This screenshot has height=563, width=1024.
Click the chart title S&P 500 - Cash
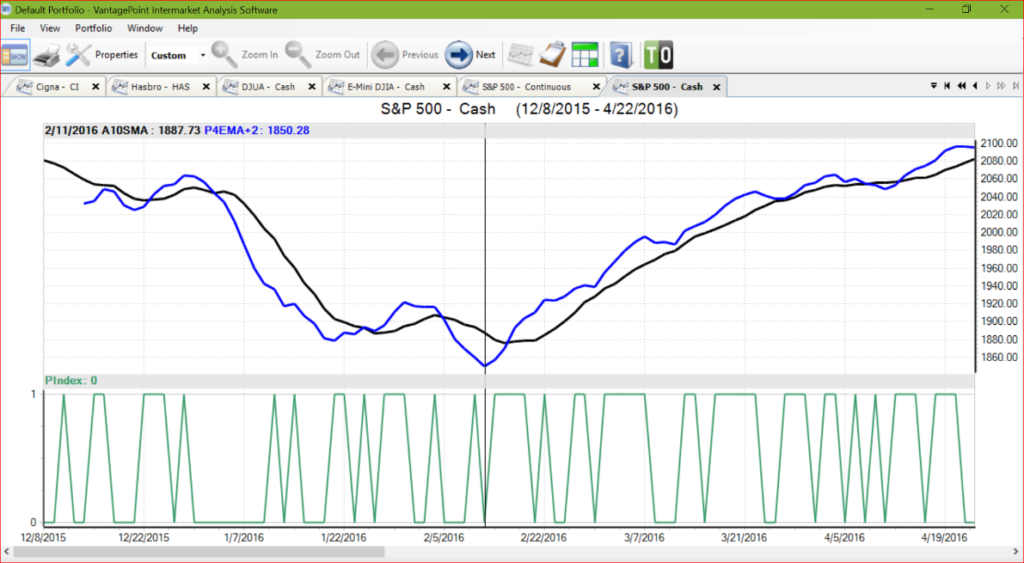click(x=438, y=109)
